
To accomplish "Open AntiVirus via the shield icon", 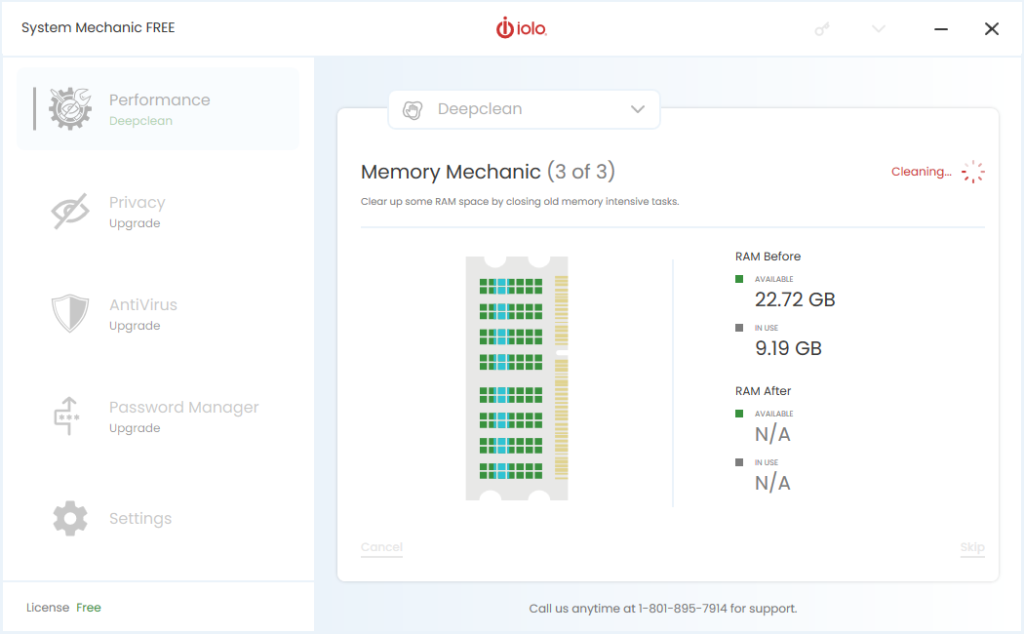I will click(68, 314).
